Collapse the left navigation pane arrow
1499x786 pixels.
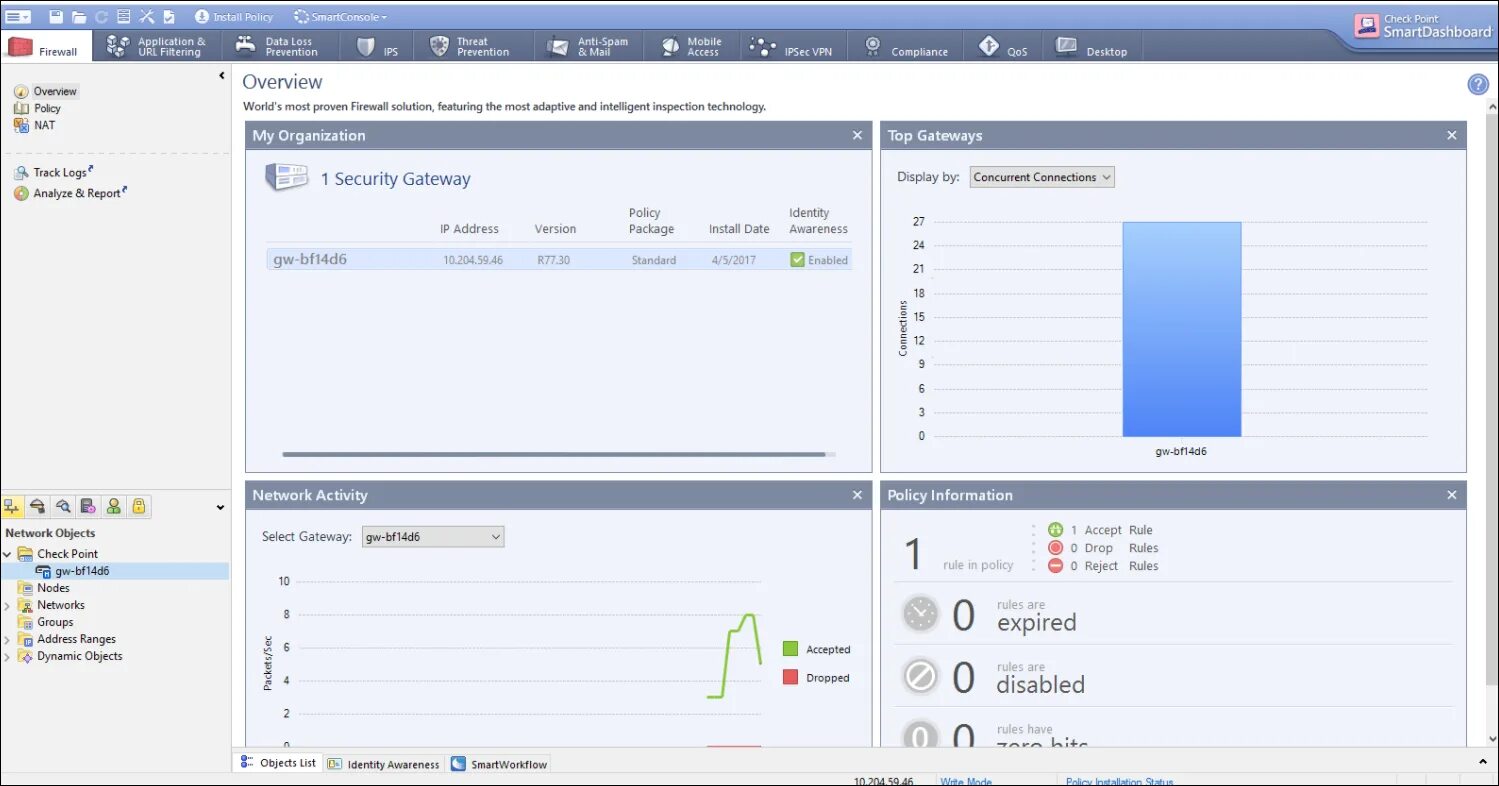pos(222,76)
